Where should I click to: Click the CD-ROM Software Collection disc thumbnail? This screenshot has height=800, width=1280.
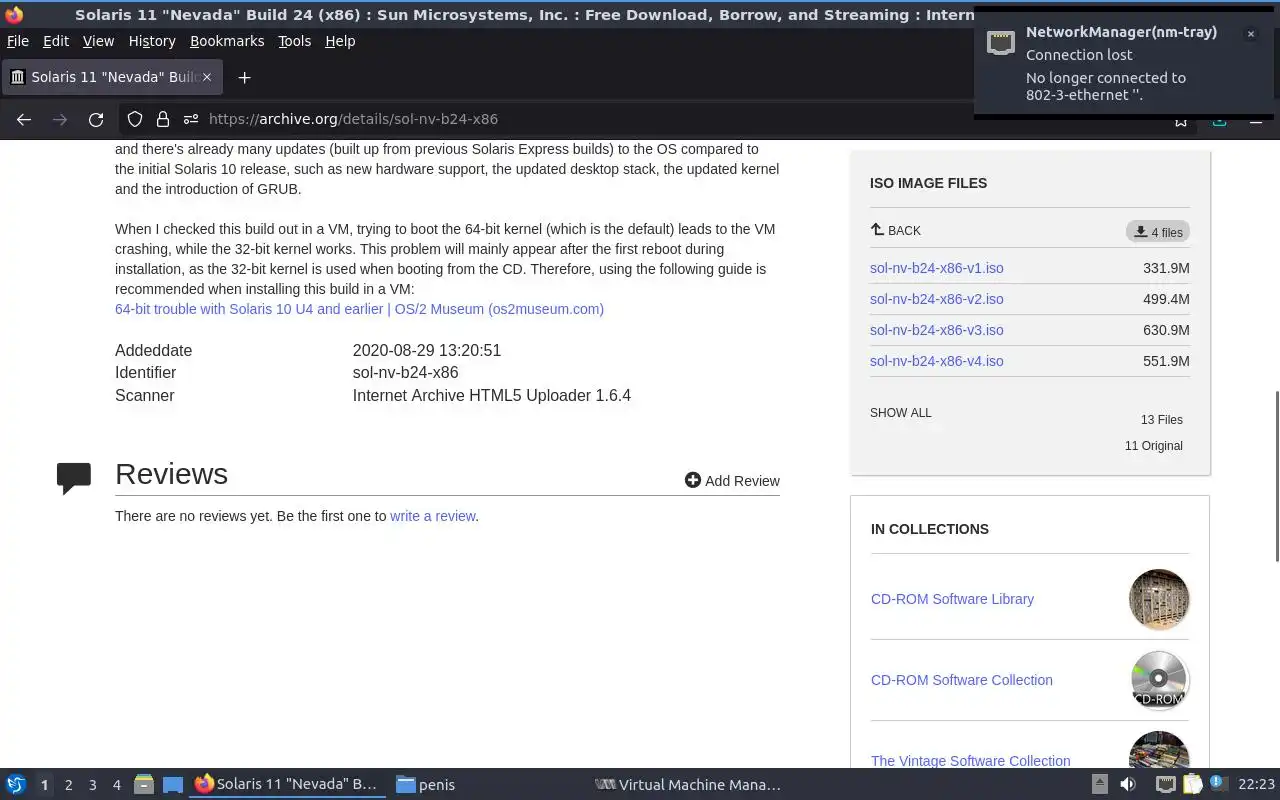coord(1159,680)
